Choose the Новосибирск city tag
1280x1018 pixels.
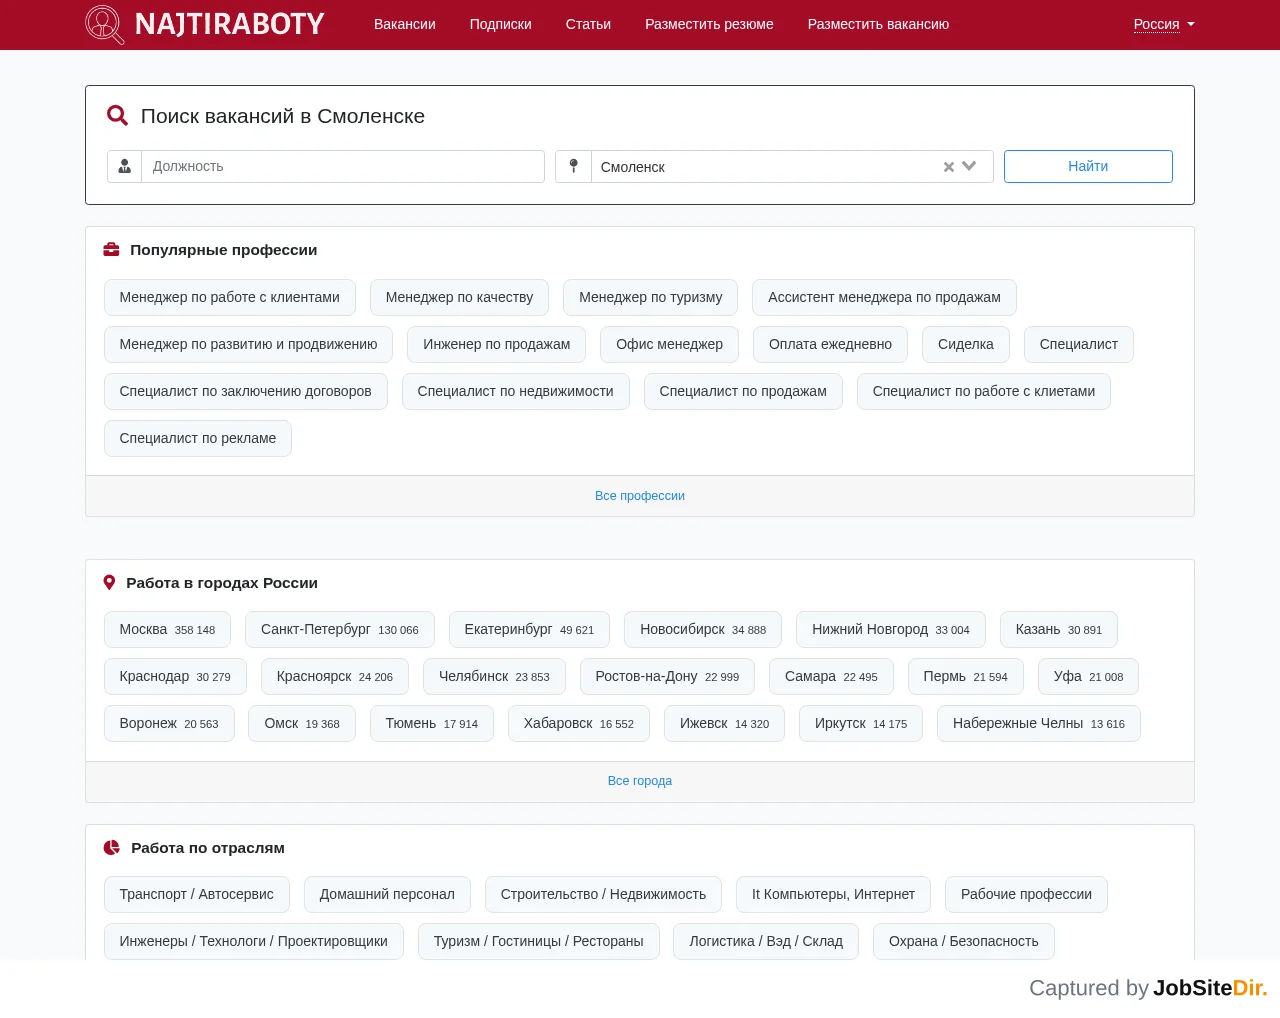tap(703, 629)
